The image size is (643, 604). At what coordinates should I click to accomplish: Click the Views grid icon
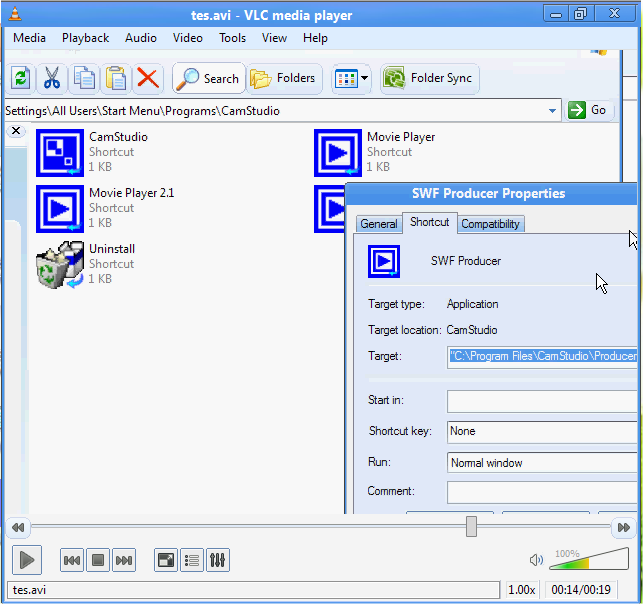click(x=346, y=78)
